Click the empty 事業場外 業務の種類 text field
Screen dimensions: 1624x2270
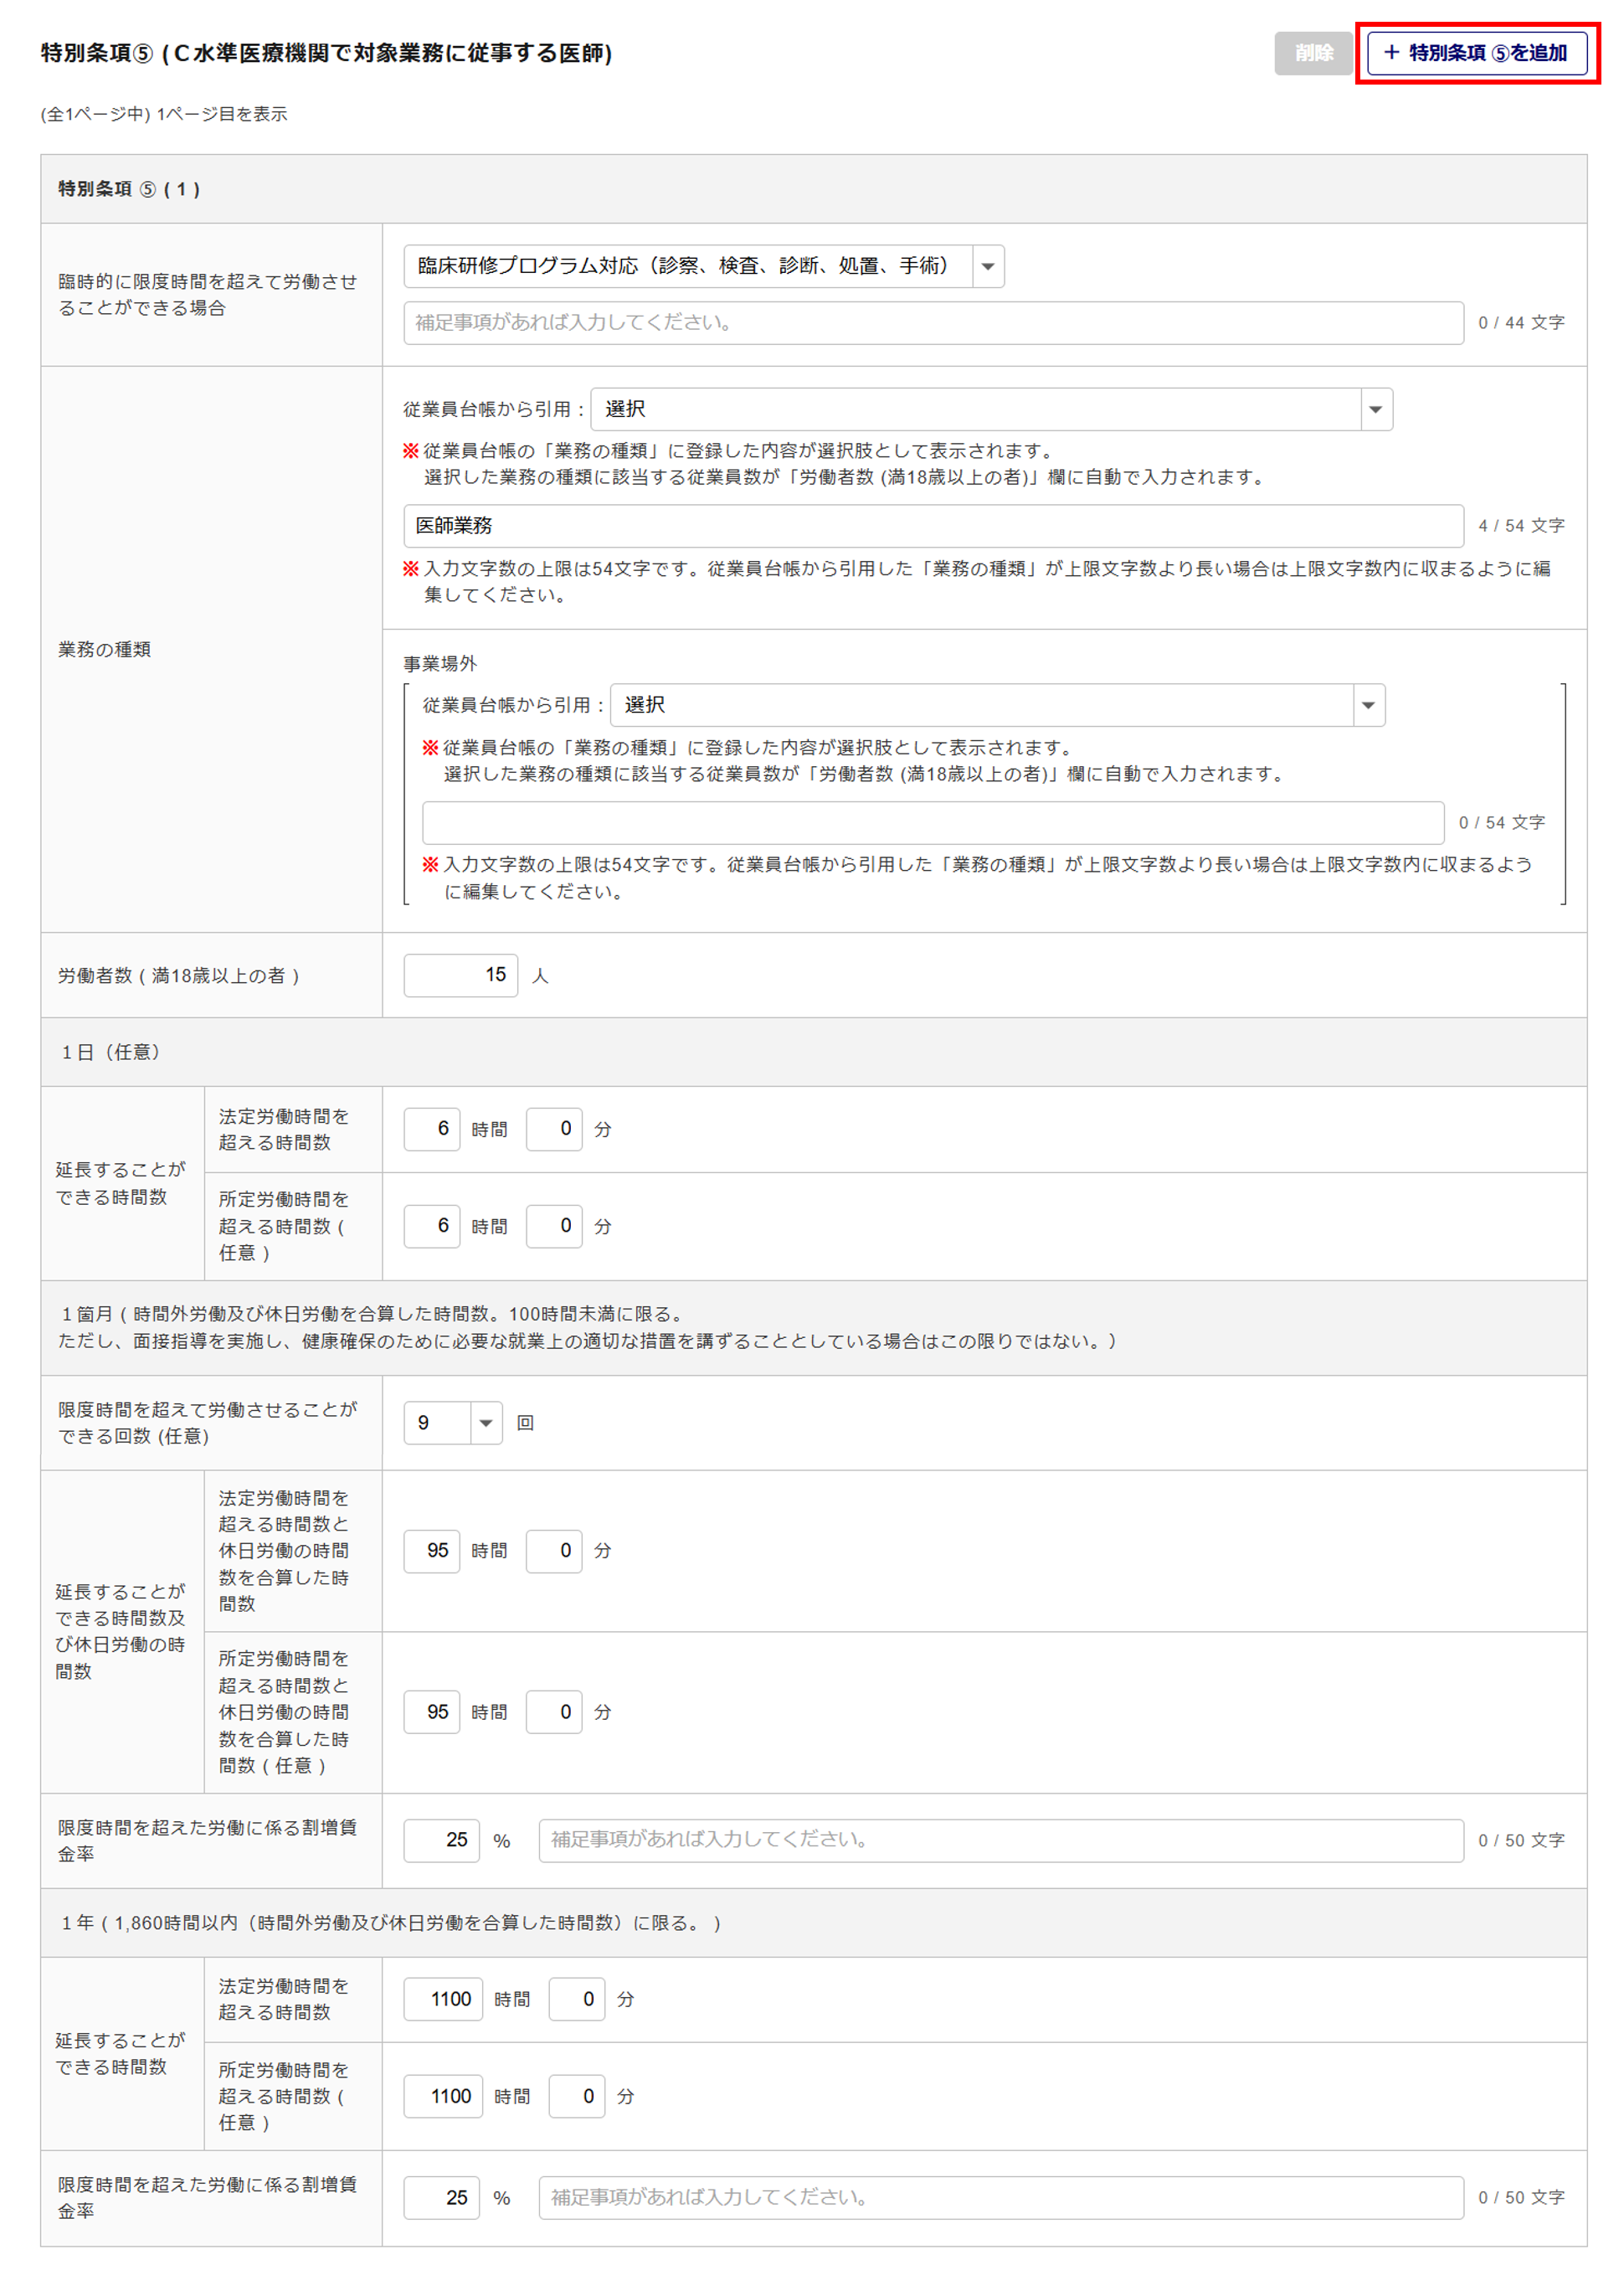point(932,823)
